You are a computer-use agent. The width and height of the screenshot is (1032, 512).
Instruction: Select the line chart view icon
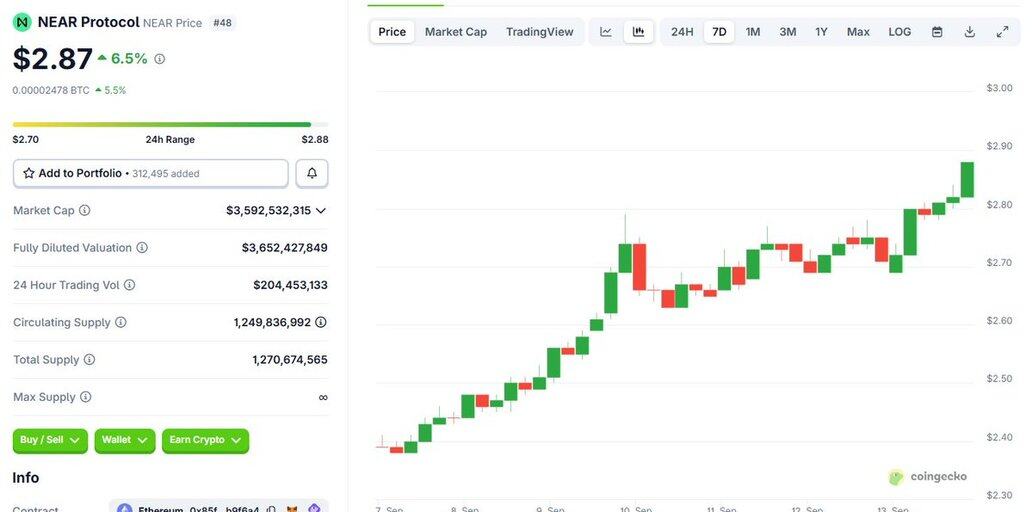[x=606, y=32]
